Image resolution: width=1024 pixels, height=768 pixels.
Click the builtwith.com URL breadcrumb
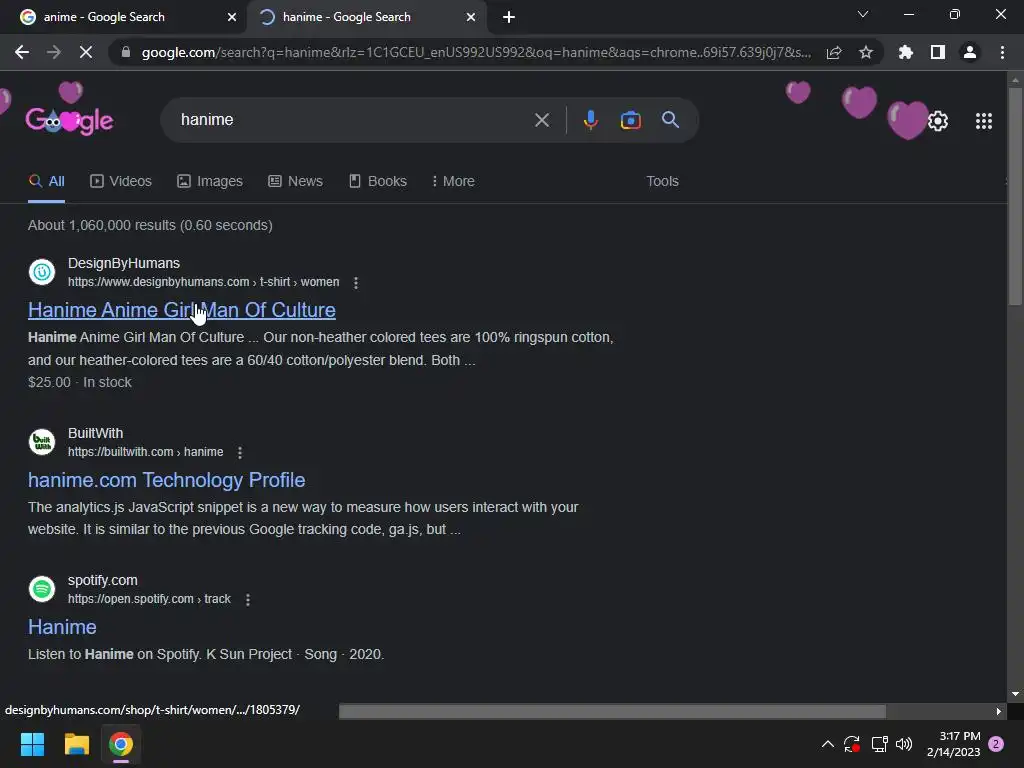pos(146,452)
